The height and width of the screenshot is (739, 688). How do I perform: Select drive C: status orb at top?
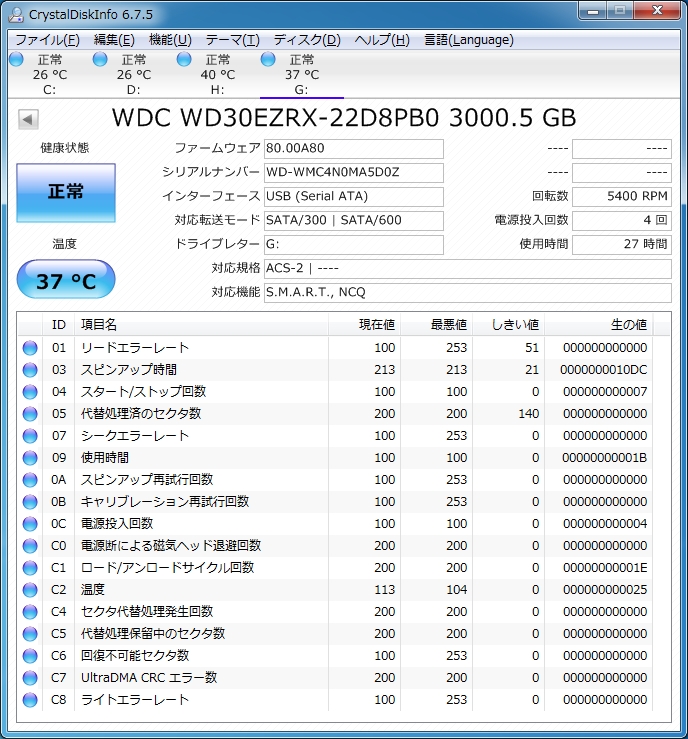[16, 59]
